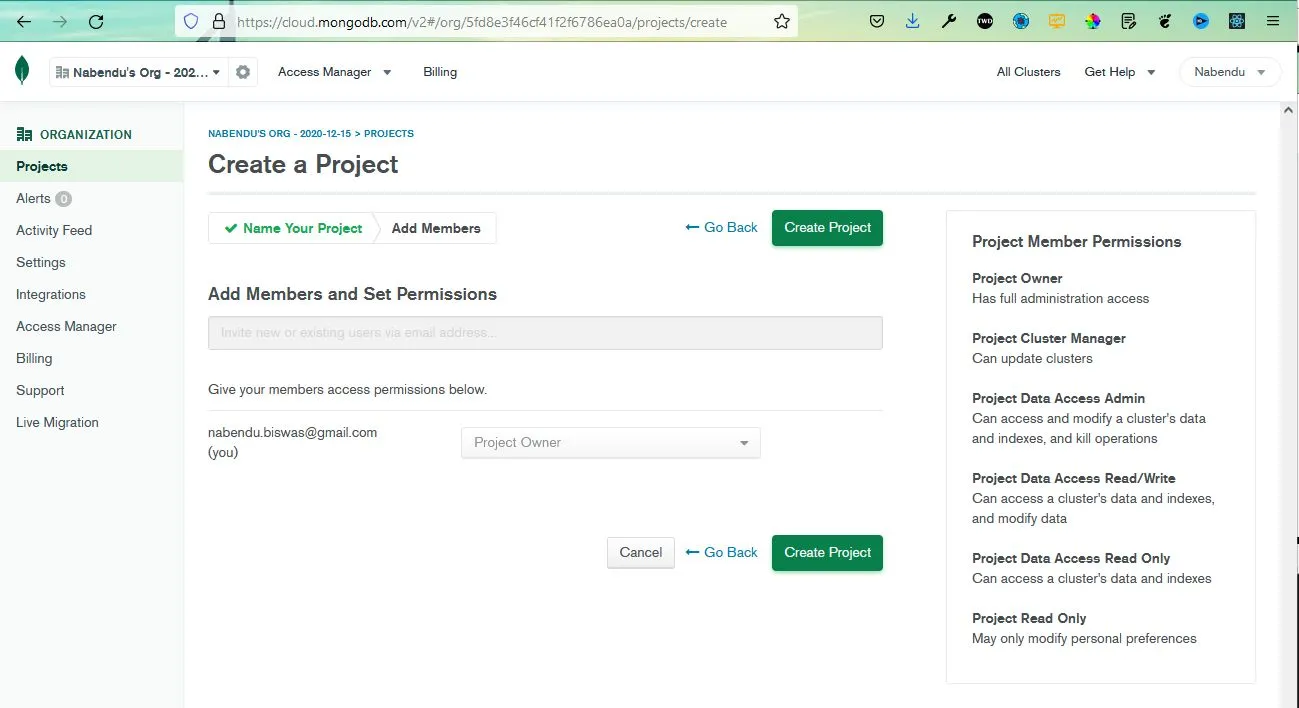The image size is (1299, 708).
Task: Open the color wheel extension
Action: tap(1093, 21)
